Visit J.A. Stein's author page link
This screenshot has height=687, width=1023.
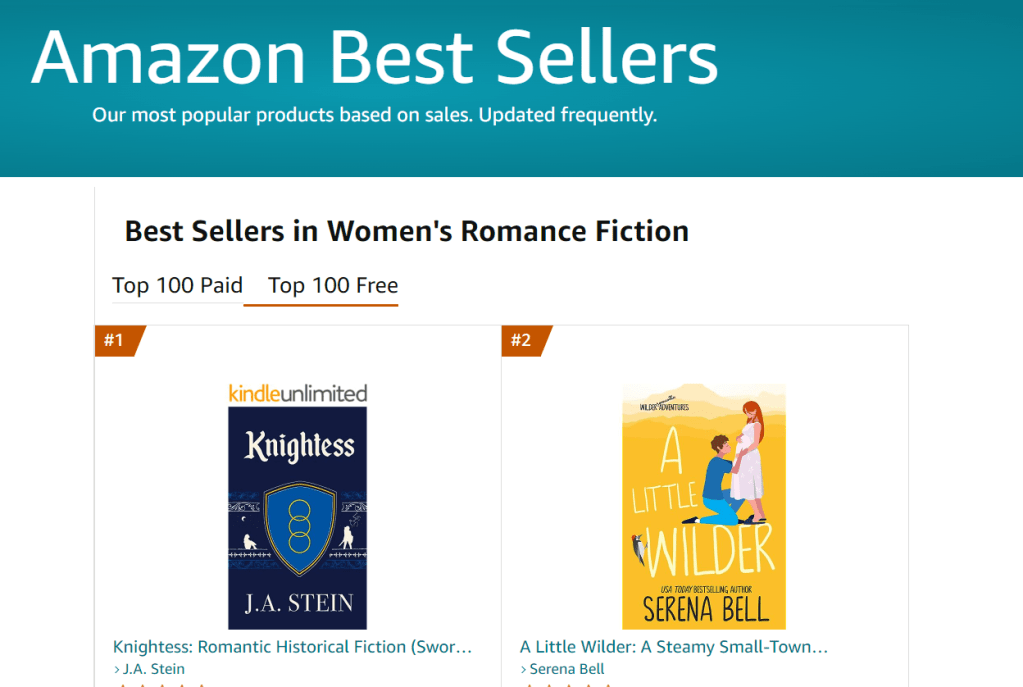[x=153, y=669]
